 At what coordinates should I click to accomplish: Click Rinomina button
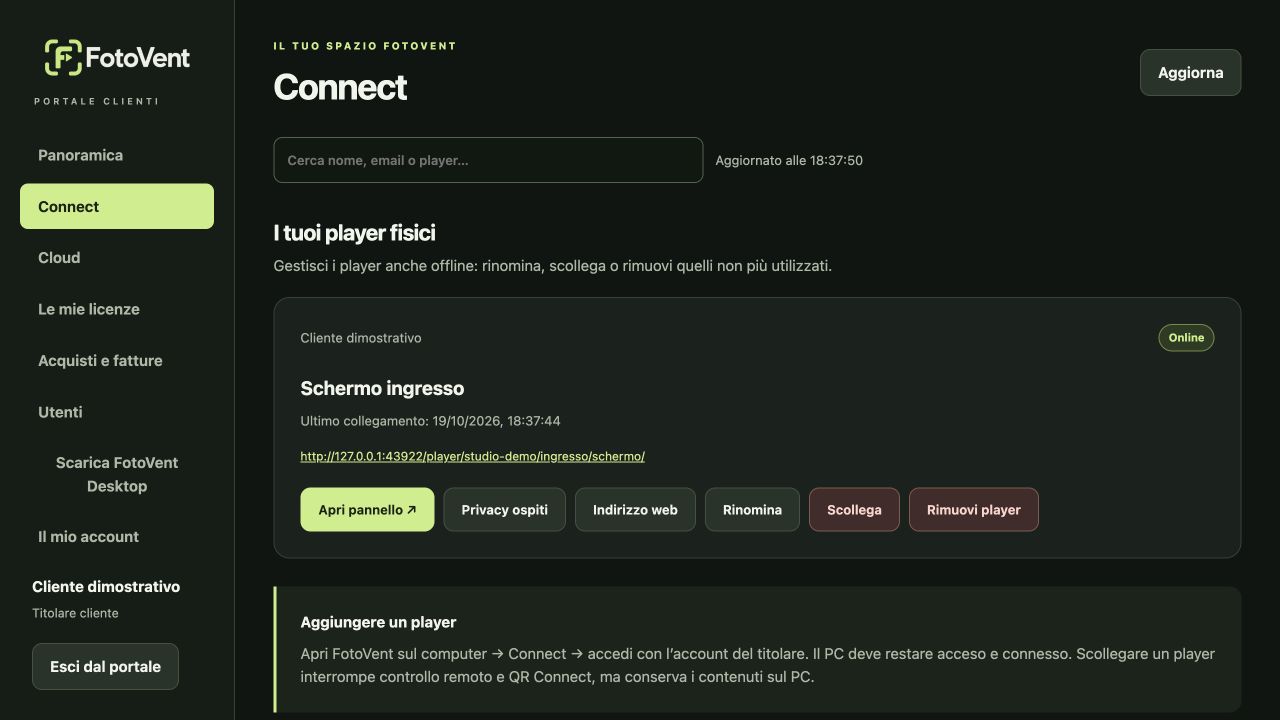pyautogui.click(x=752, y=510)
